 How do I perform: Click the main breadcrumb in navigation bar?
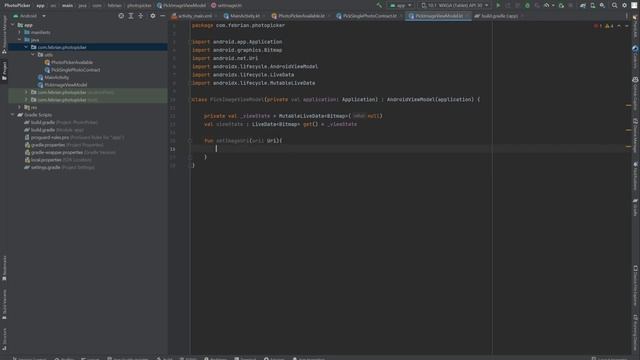coord(67,6)
